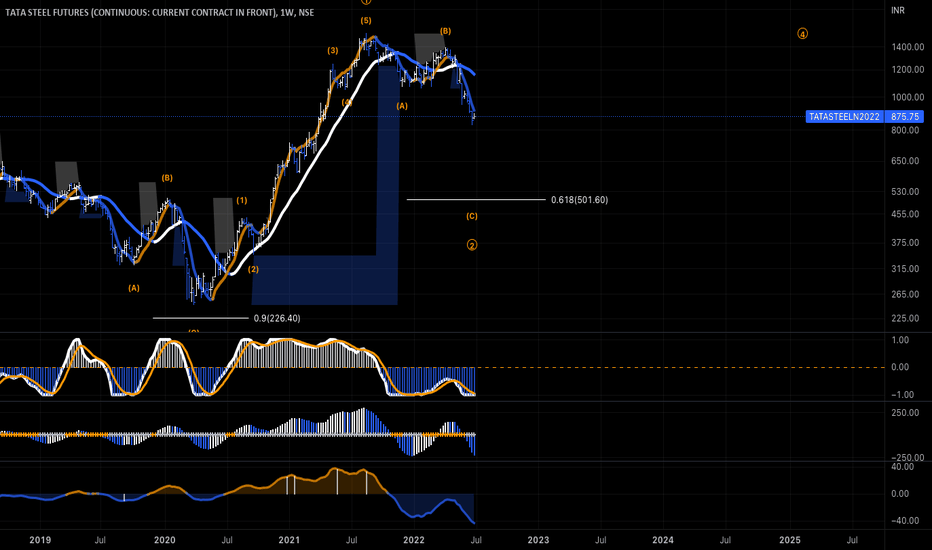Select the (2) wave label
932x550 pixels.
pos(253,269)
